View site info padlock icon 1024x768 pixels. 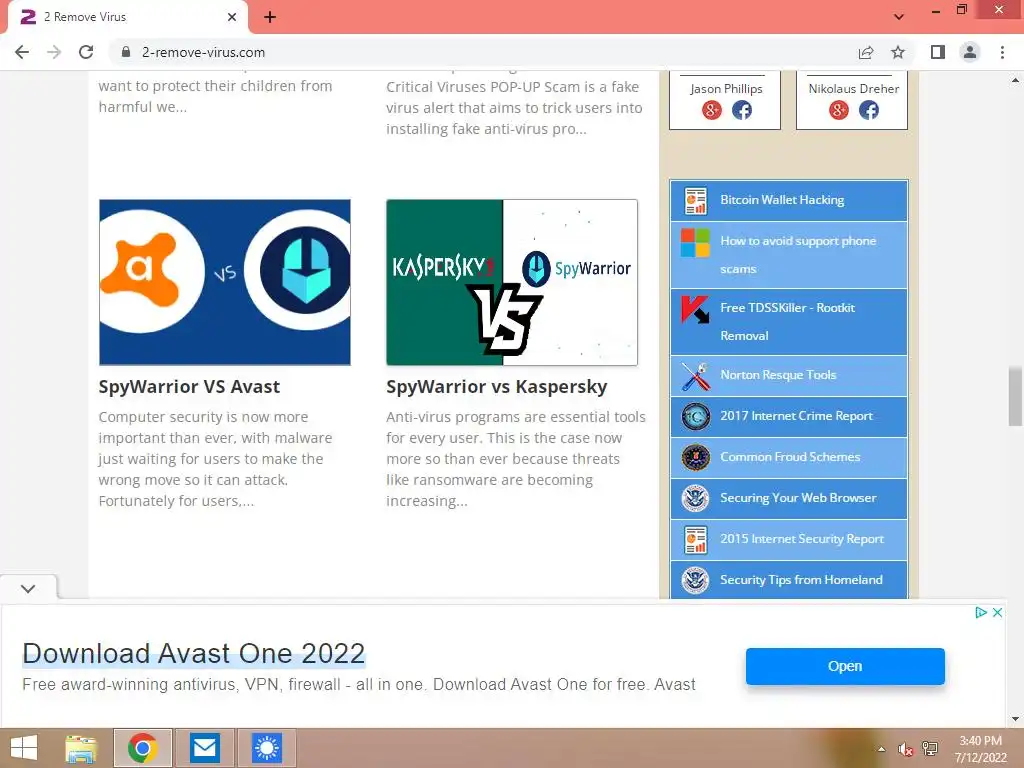pyautogui.click(x=126, y=52)
